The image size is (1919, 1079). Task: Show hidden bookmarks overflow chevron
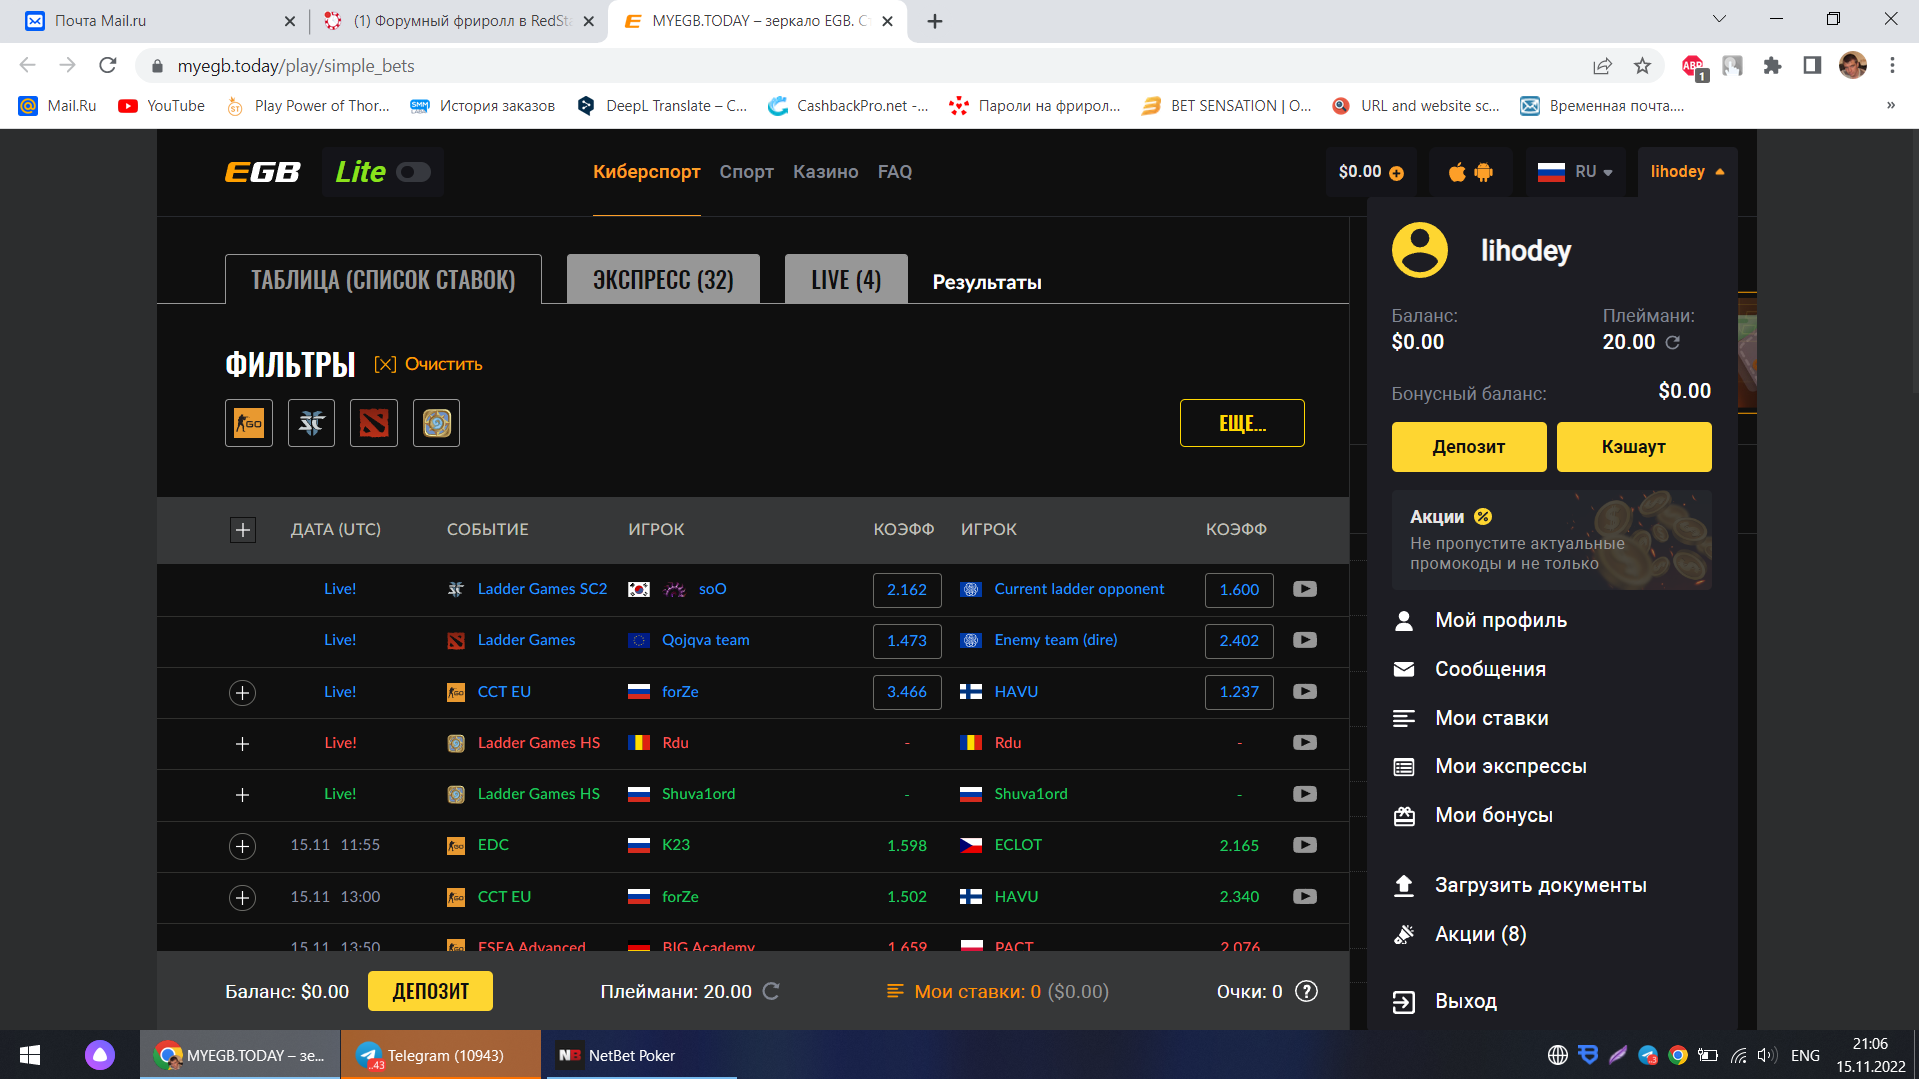1890,105
